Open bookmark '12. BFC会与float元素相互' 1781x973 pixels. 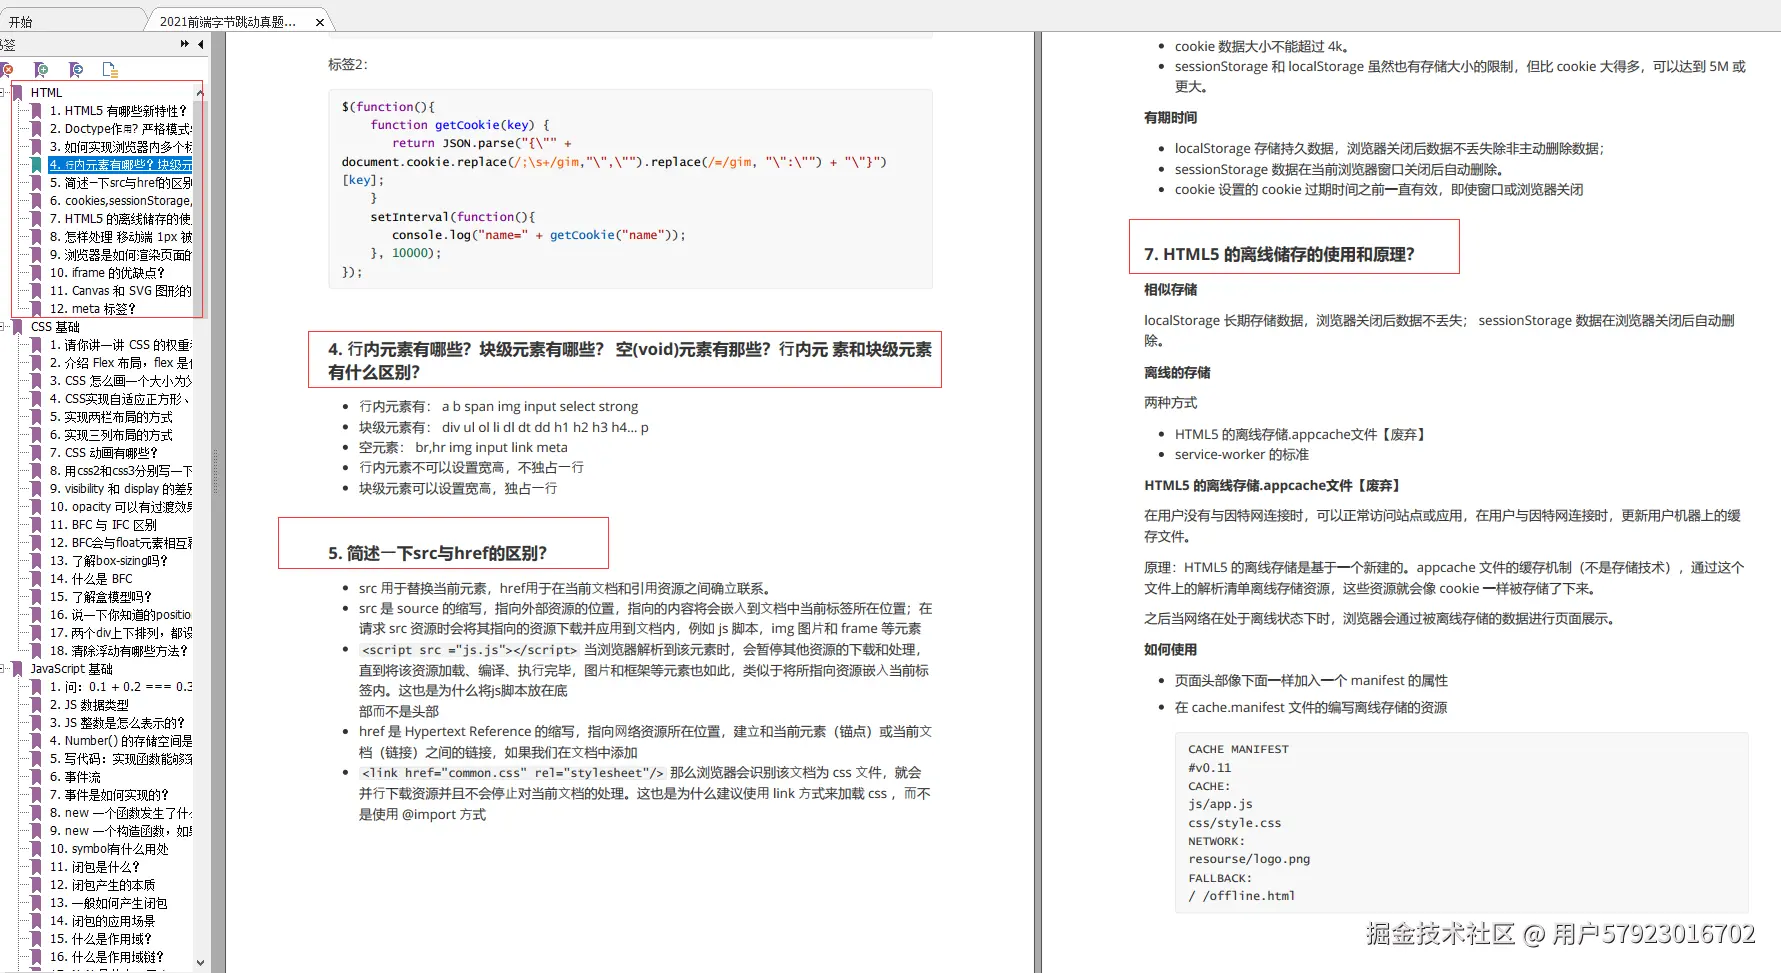(x=120, y=543)
